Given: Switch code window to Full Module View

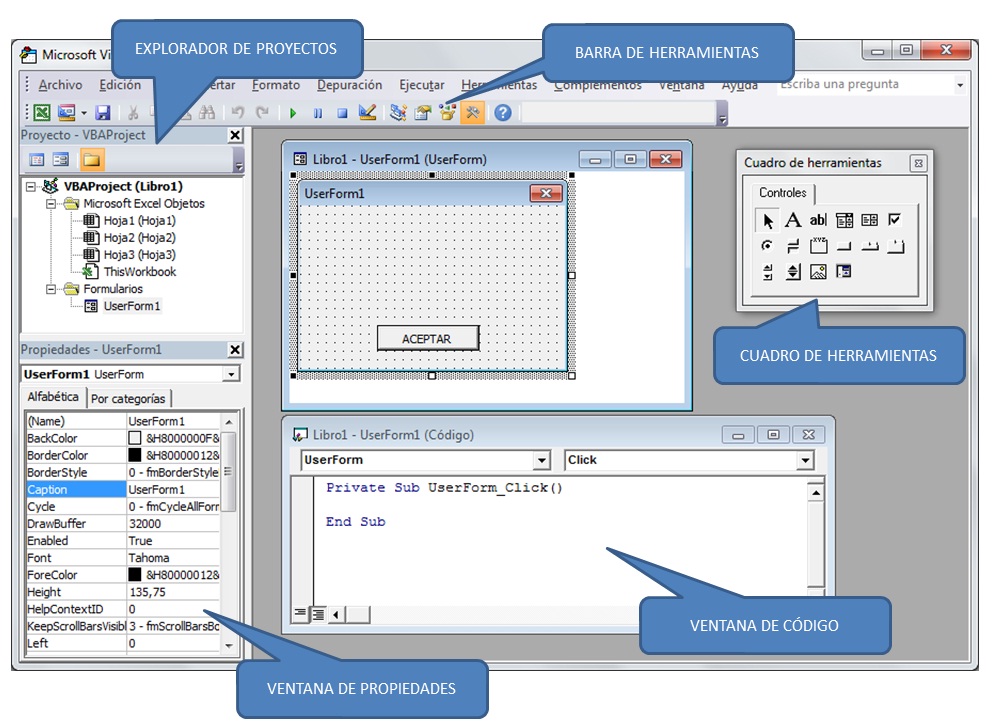Looking at the screenshot, I should (318, 614).
